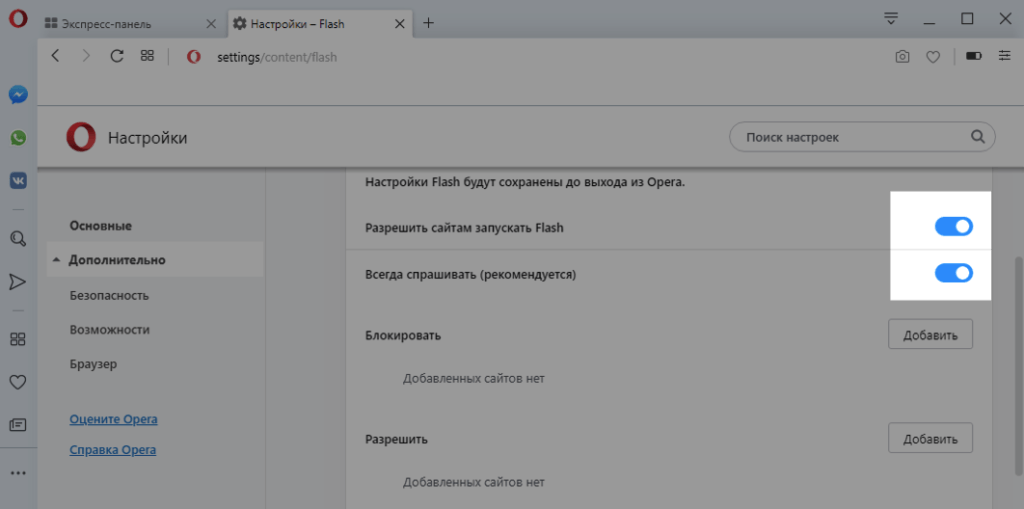Click Добавленных сайтов нет under Блокировать
Viewport: 1024px width, 509px height.
[473, 378]
